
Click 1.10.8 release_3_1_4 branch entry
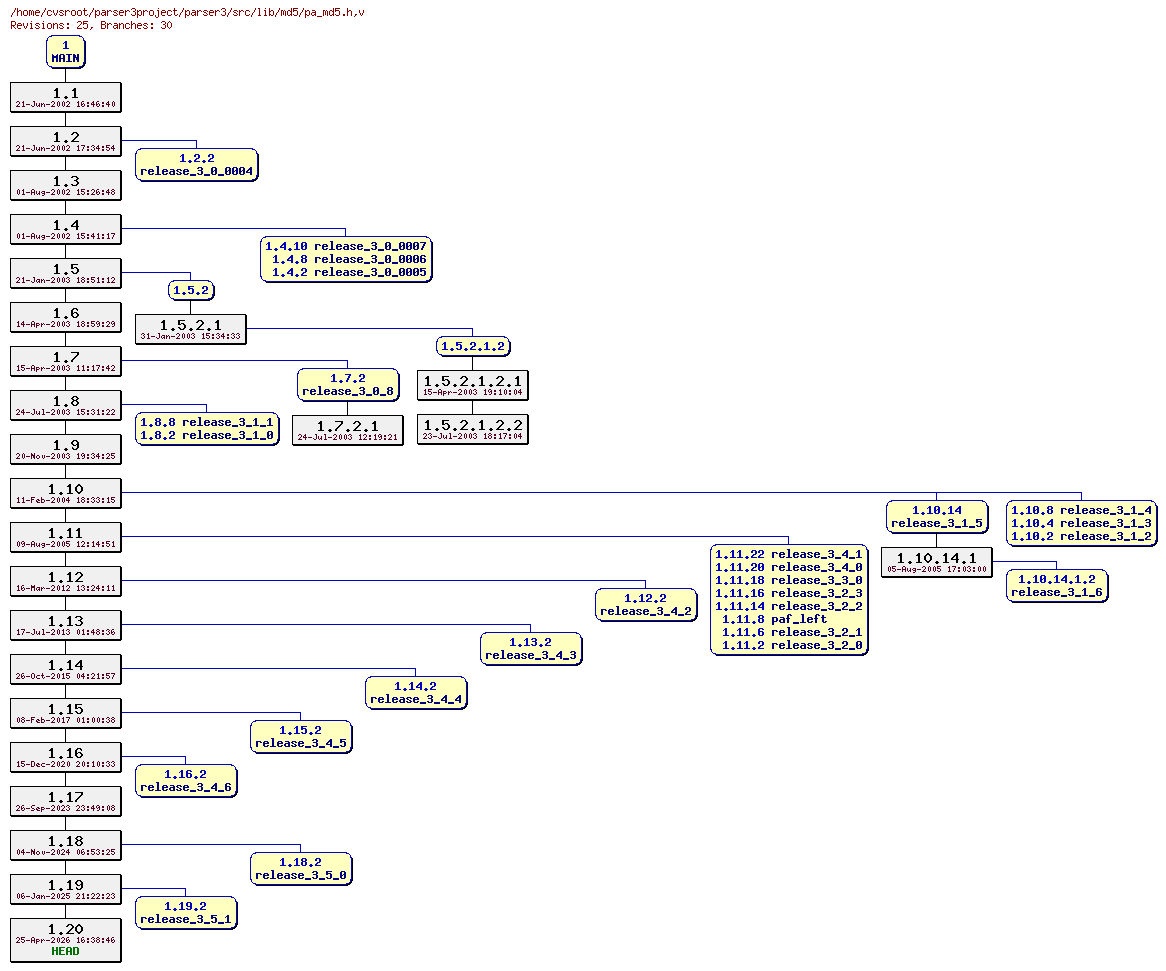(x=1081, y=510)
